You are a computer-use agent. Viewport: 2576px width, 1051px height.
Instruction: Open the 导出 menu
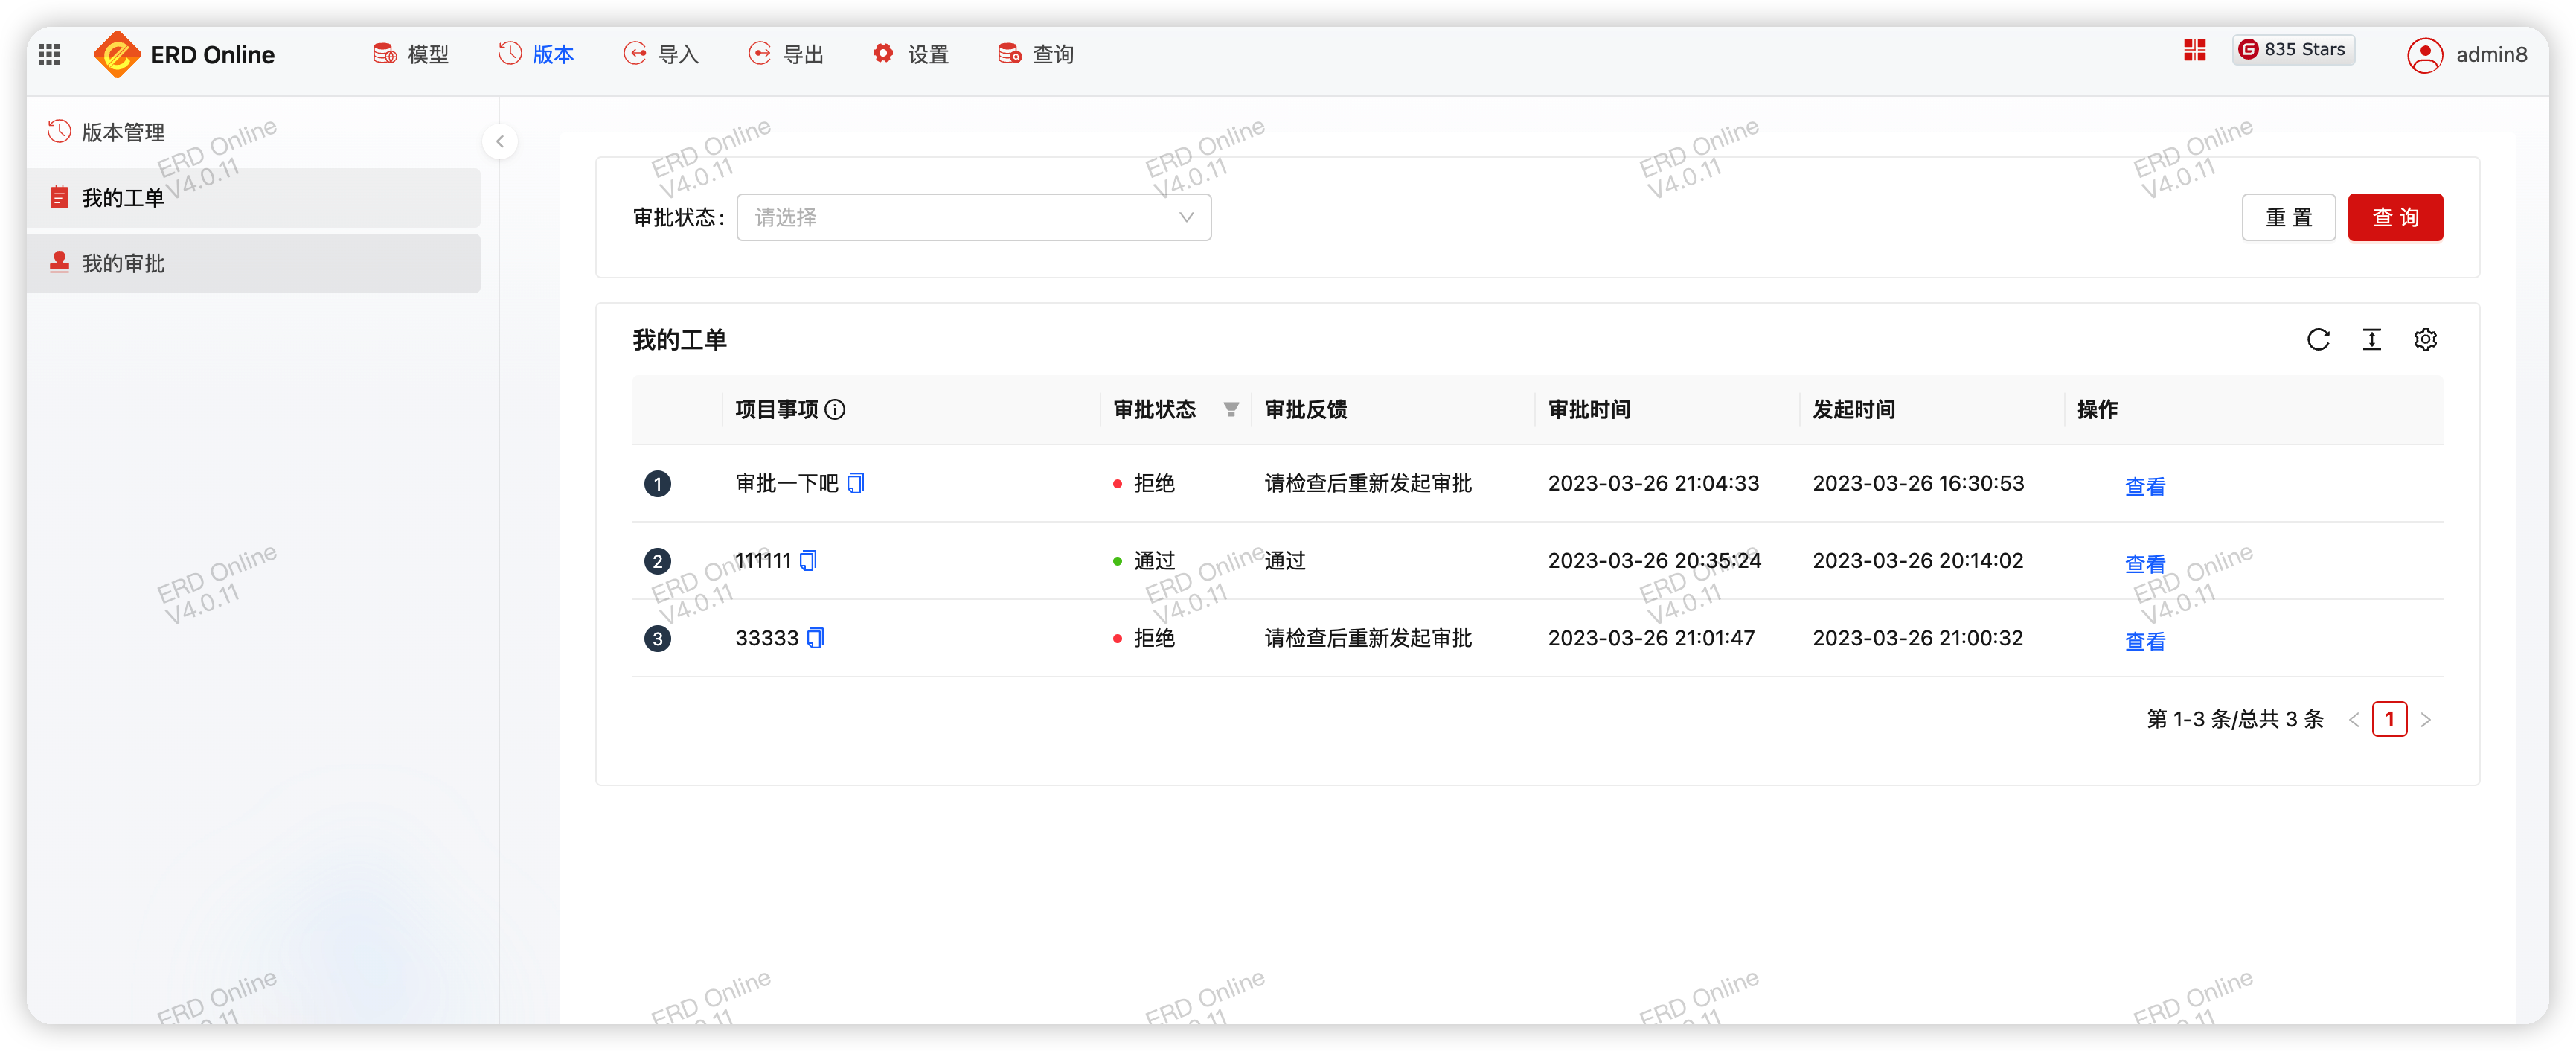pos(786,54)
